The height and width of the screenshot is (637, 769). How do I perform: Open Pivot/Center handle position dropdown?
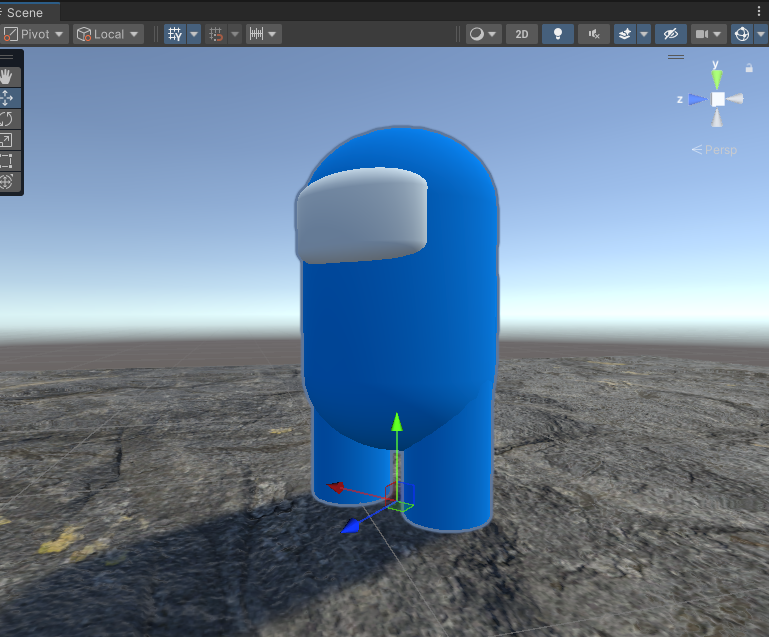33,34
